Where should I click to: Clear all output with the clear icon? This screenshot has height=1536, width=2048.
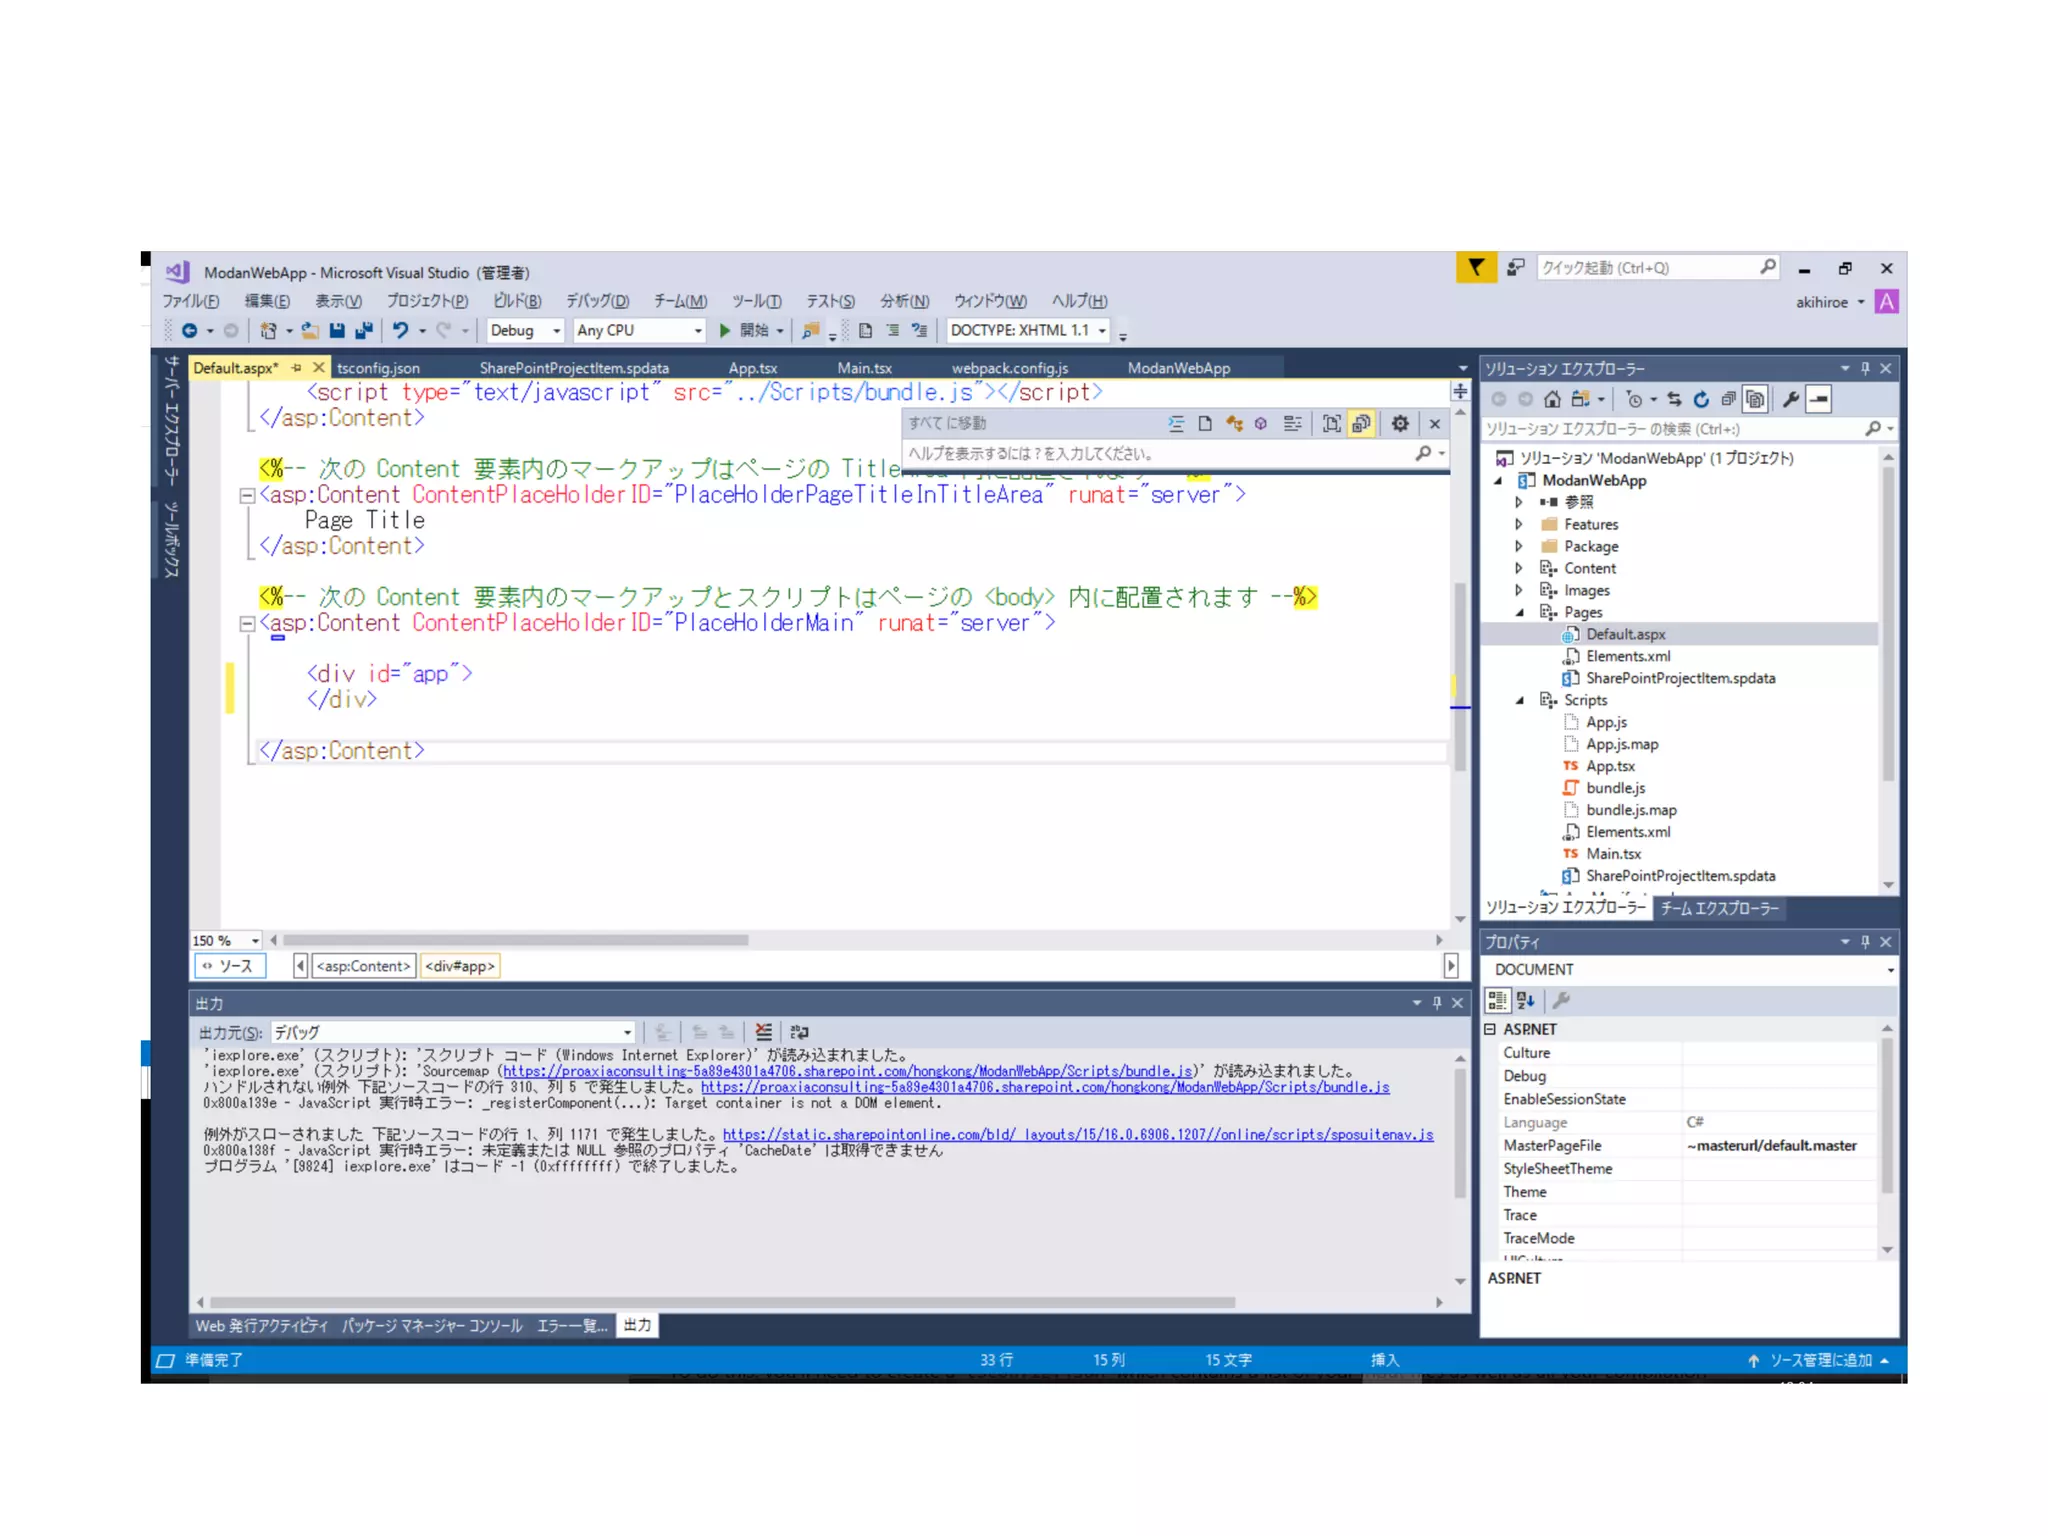tap(764, 1032)
